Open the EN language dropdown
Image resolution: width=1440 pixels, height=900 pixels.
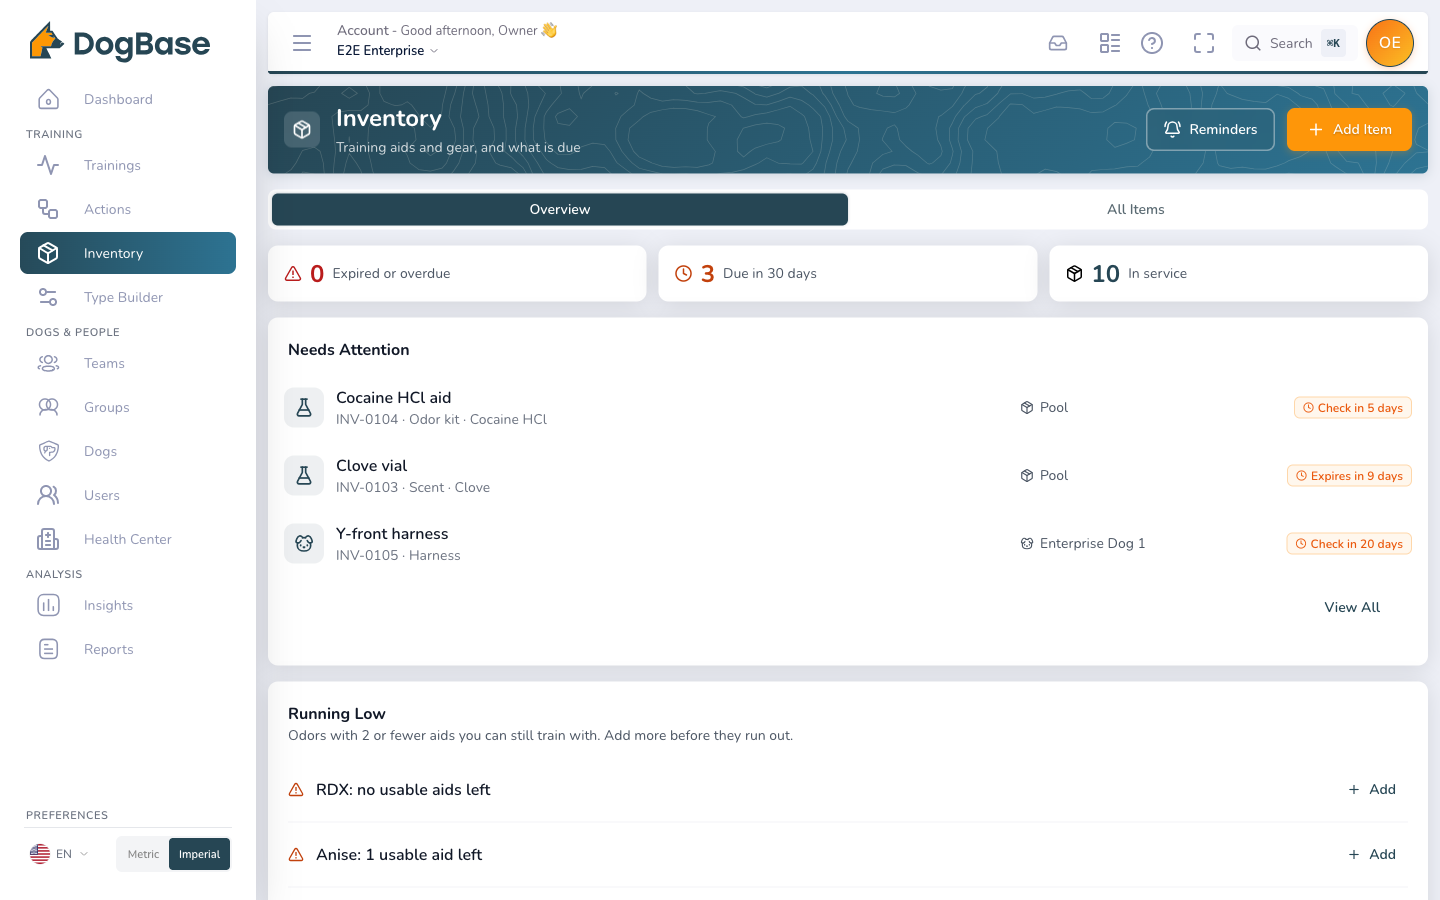click(60, 854)
